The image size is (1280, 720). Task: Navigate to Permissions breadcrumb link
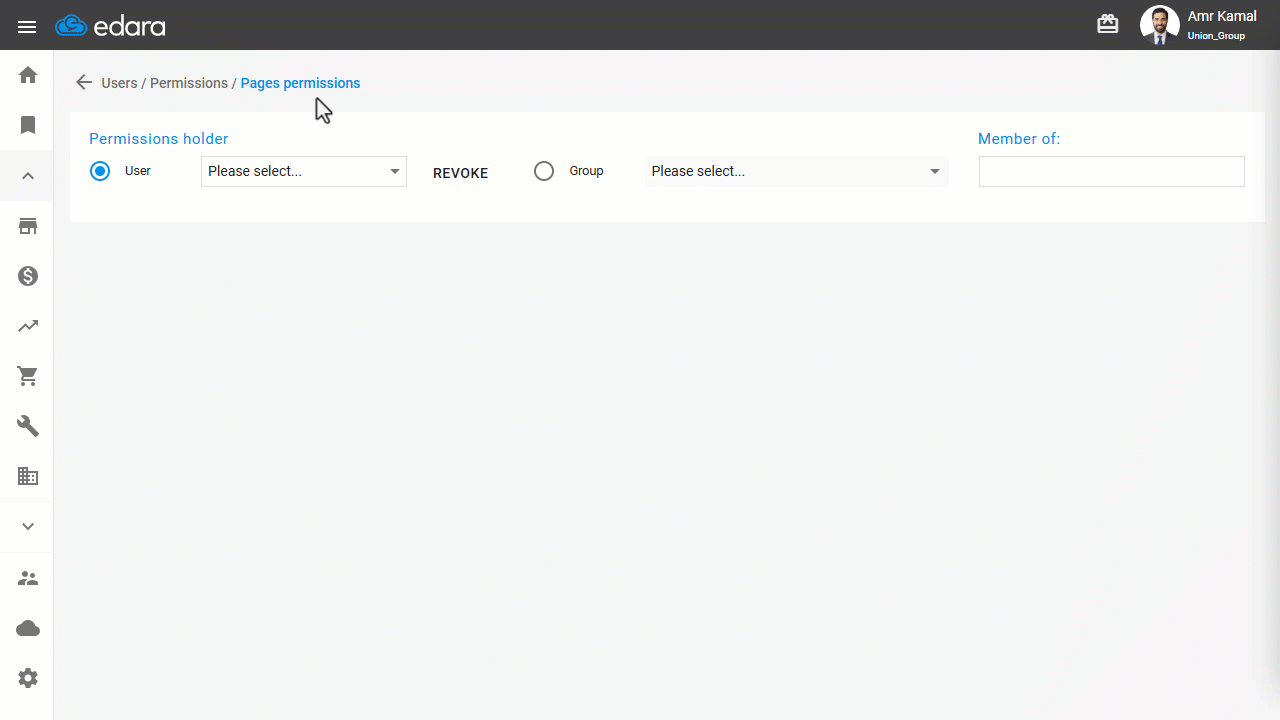pyautogui.click(x=189, y=83)
